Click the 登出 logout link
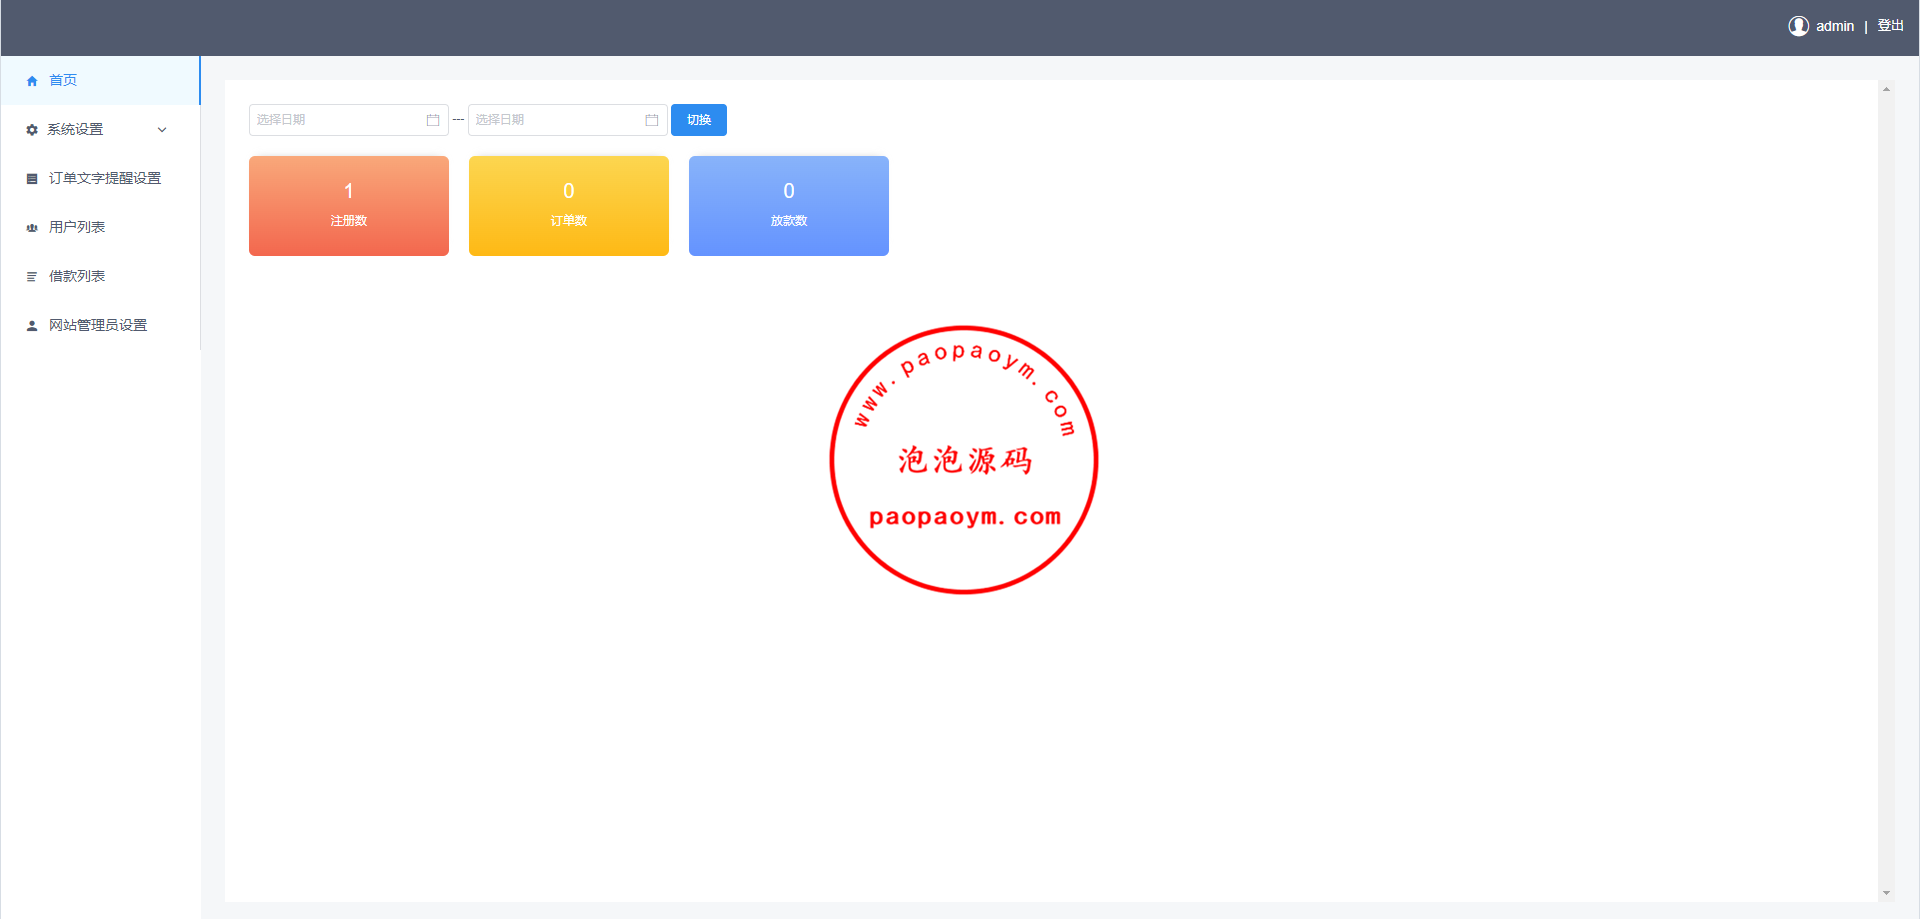 (1890, 26)
